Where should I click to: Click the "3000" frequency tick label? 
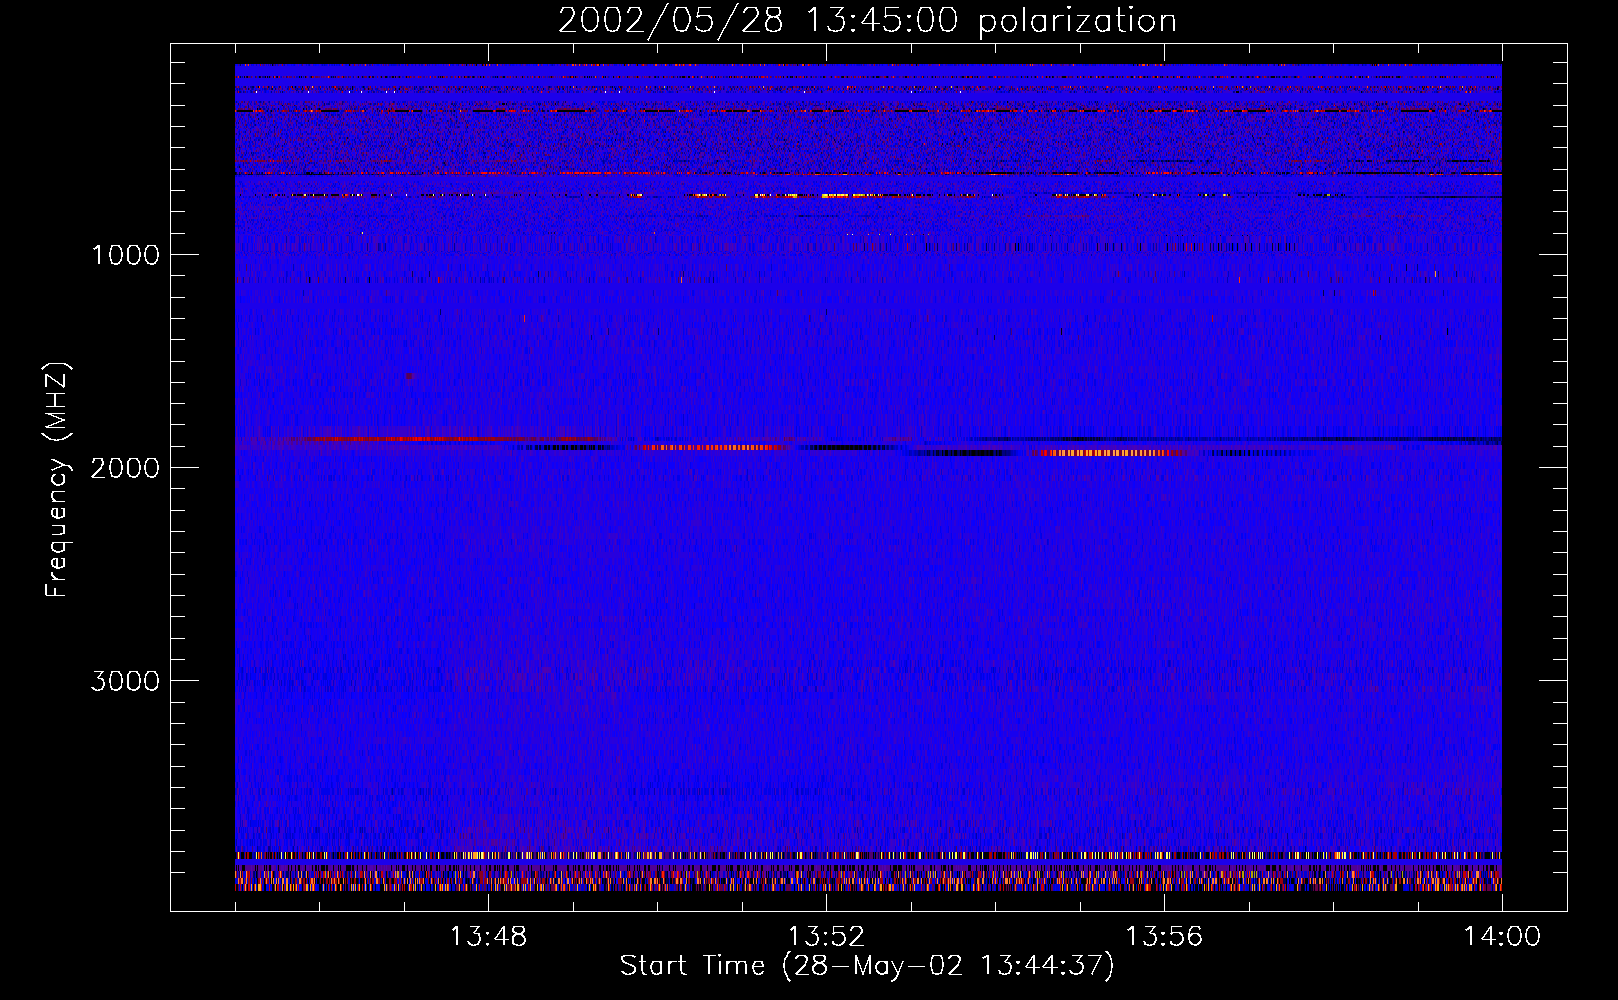125,681
